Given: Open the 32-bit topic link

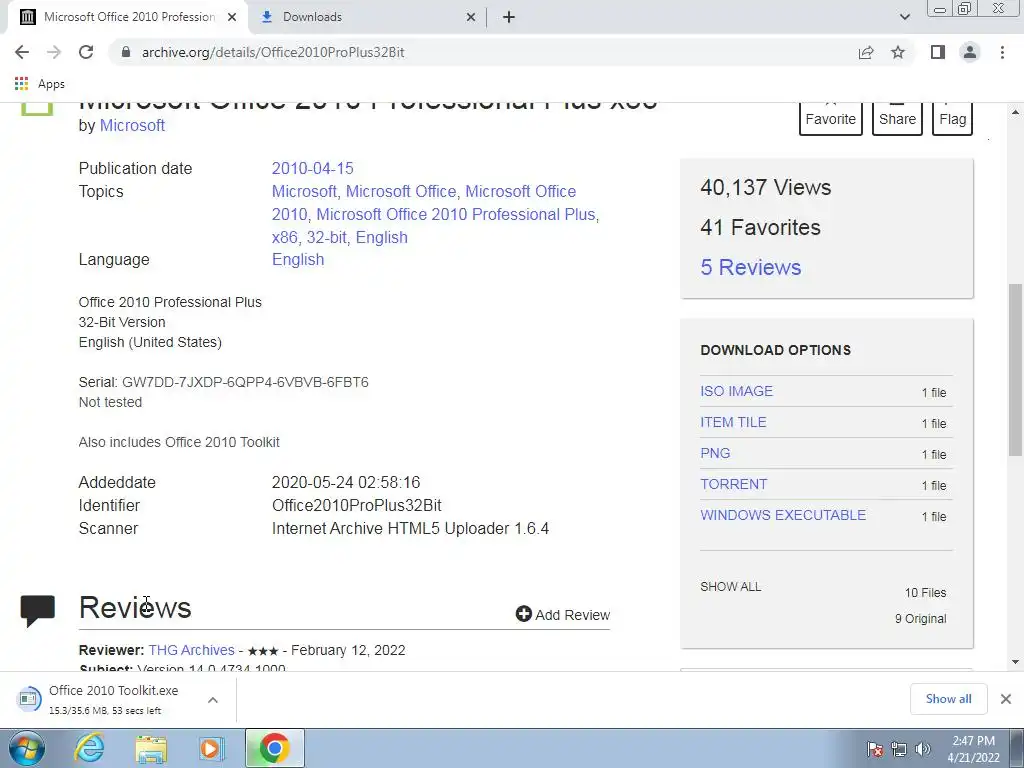Looking at the screenshot, I should click(x=327, y=237).
